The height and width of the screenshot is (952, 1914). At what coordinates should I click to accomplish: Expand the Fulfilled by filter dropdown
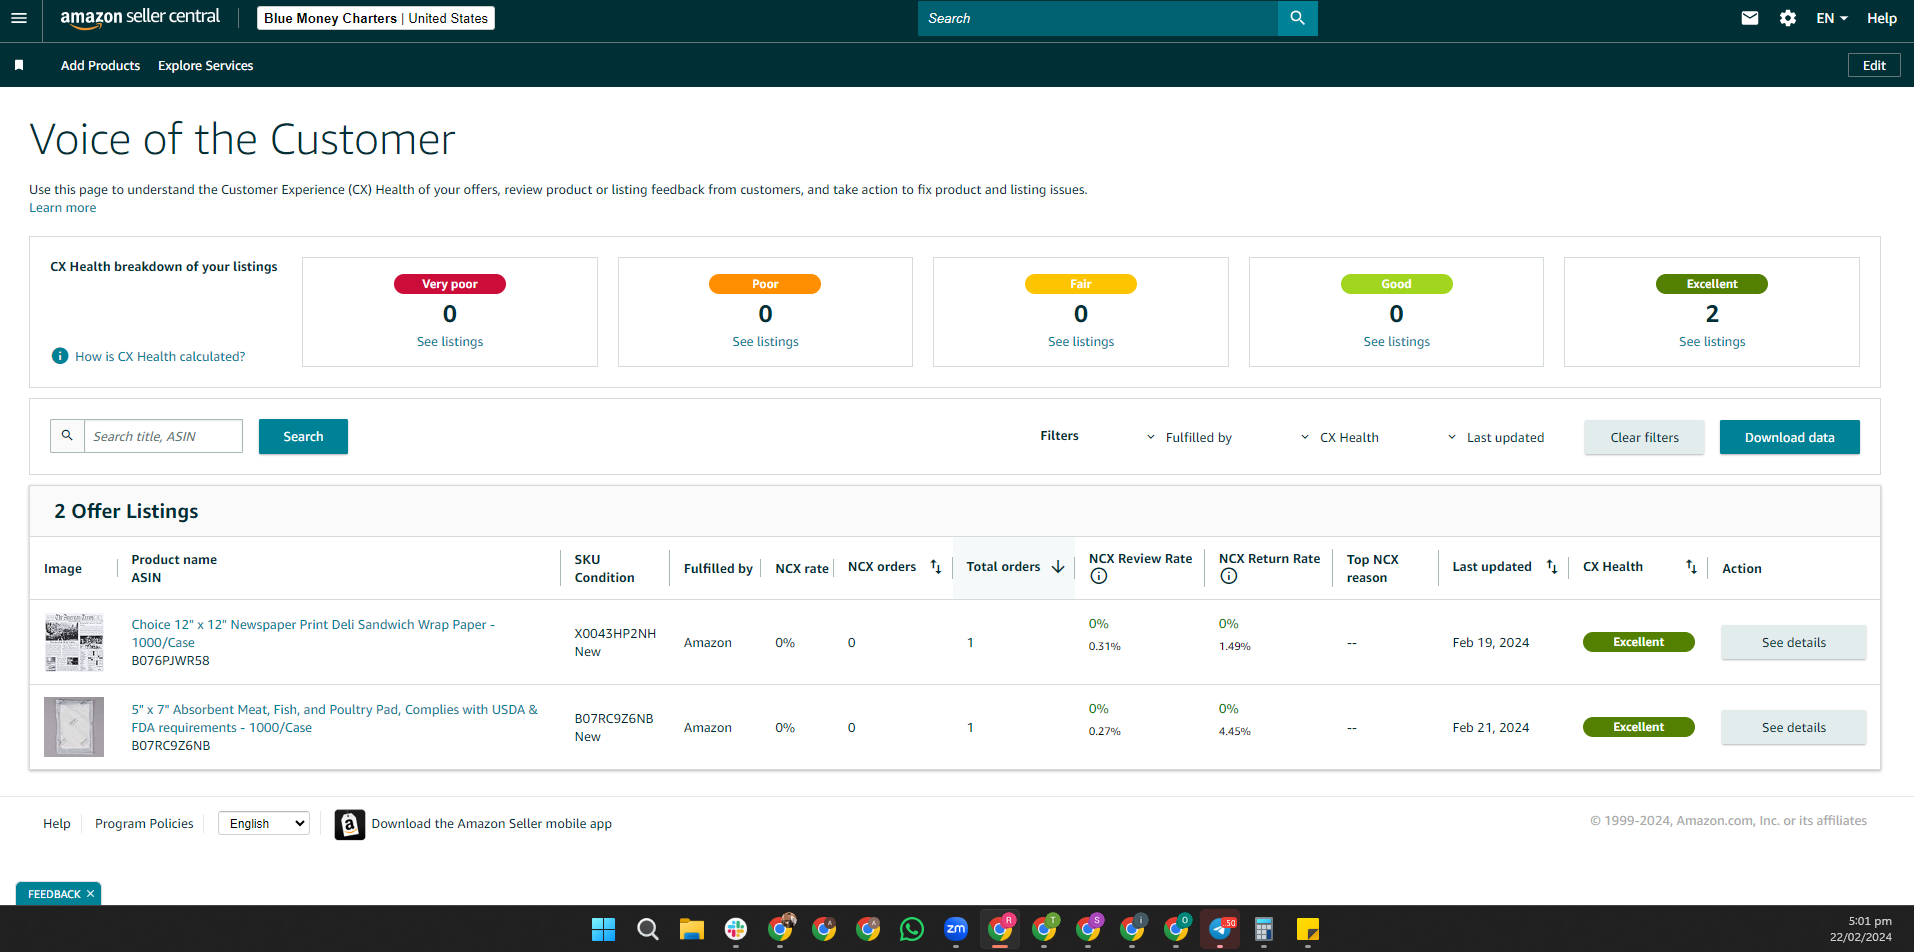1189,437
